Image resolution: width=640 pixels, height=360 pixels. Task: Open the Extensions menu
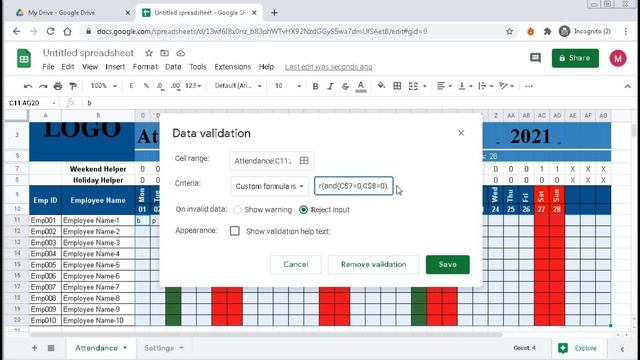[233, 67]
